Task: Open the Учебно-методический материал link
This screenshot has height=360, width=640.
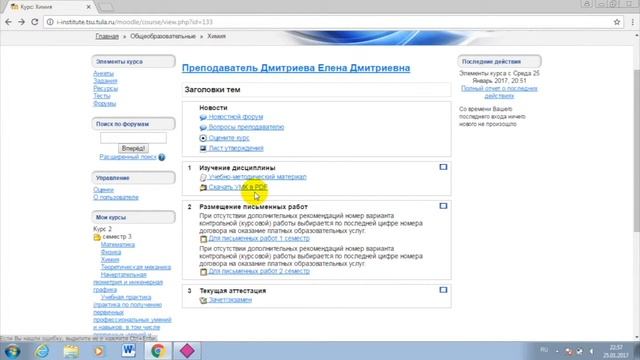Action: pos(258,177)
